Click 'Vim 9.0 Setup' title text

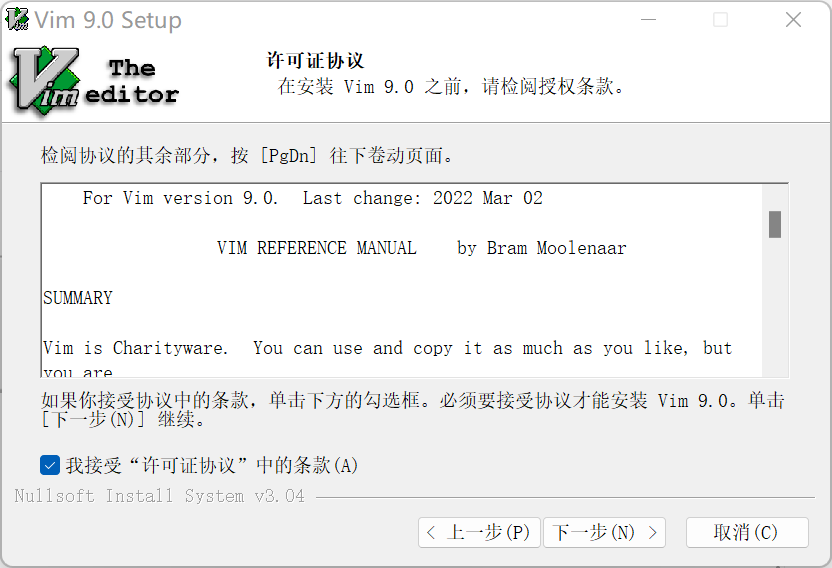point(108,20)
